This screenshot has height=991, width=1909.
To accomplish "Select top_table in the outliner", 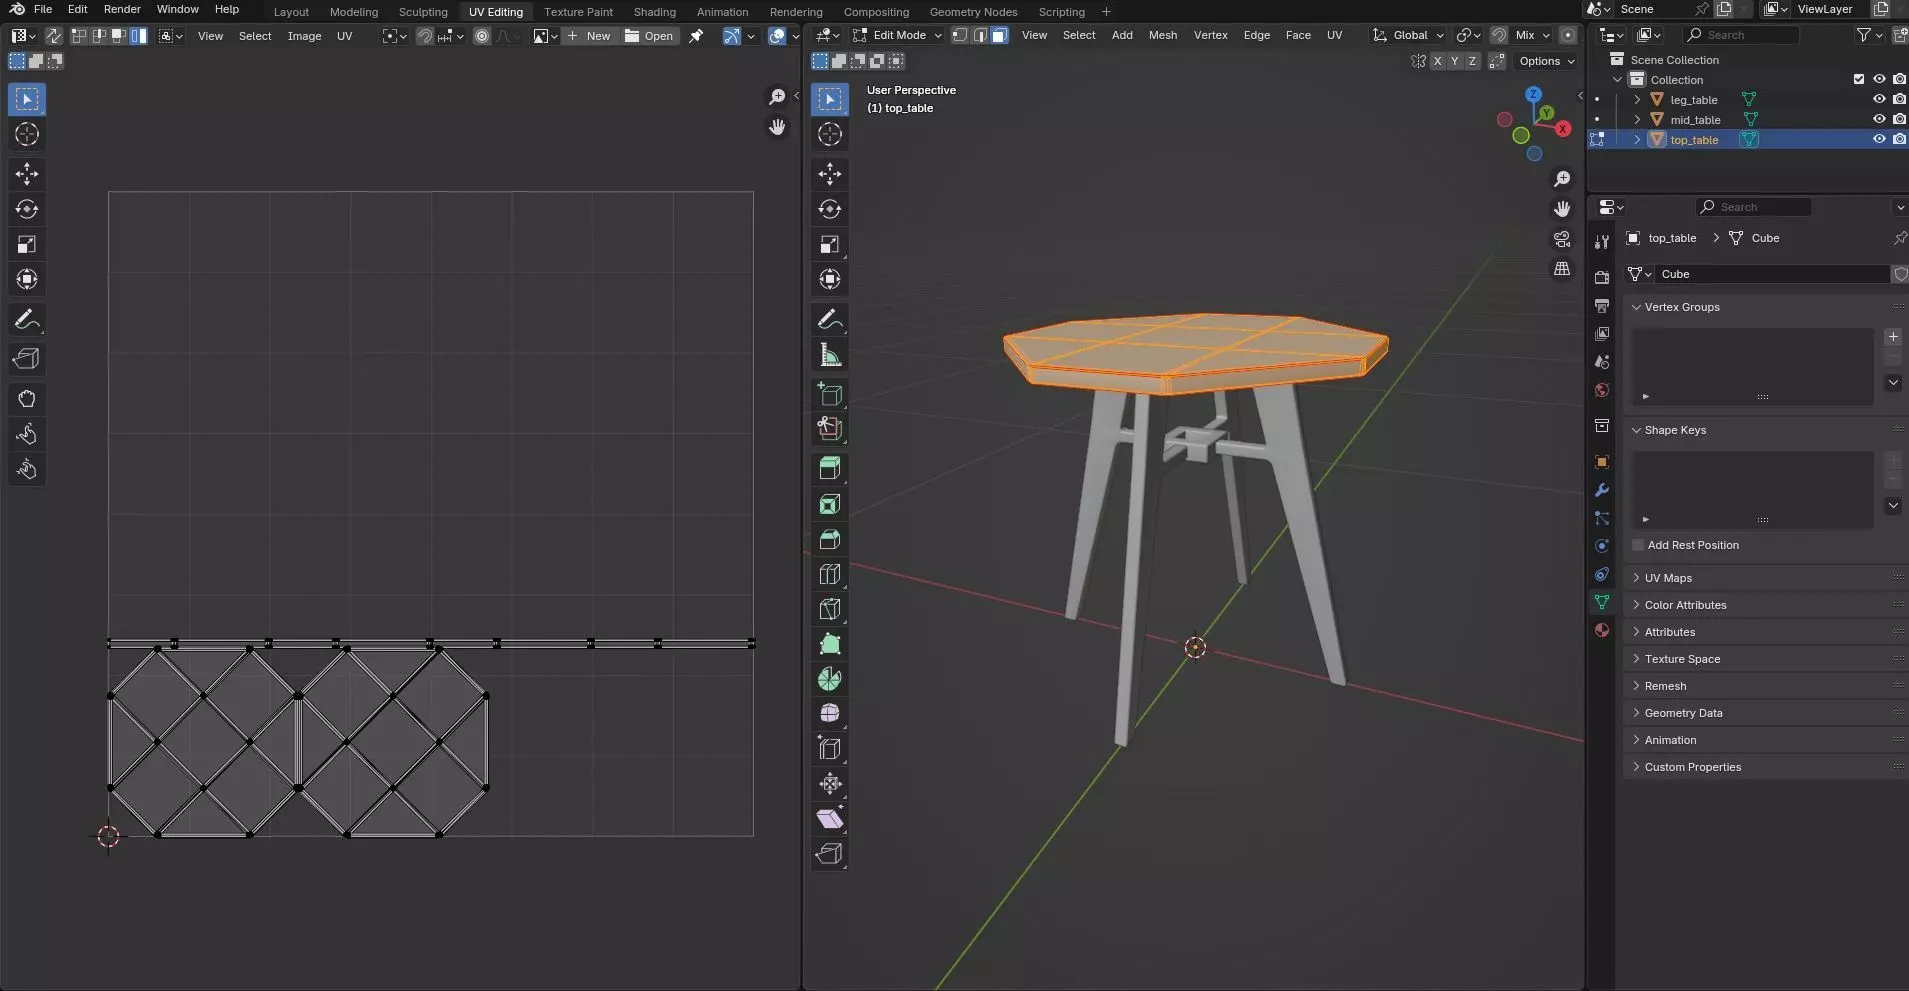I will click(1694, 140).
